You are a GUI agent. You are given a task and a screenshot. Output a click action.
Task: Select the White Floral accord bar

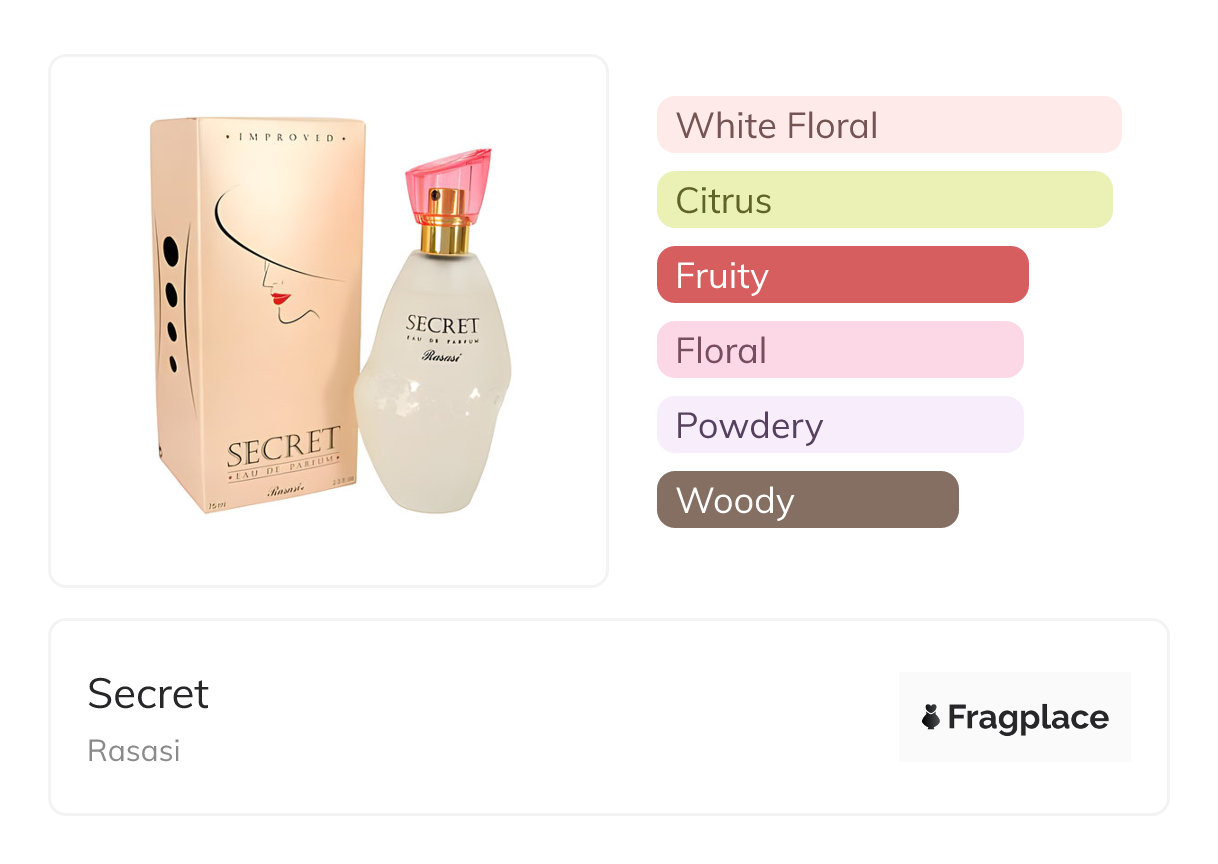888,125
